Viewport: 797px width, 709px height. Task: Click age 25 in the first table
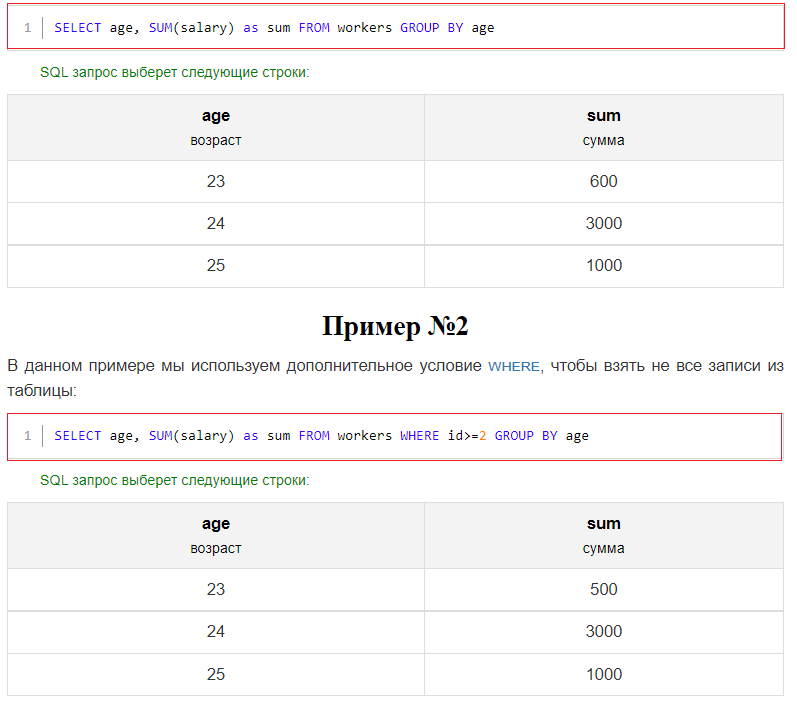click(x=216, y=266)
